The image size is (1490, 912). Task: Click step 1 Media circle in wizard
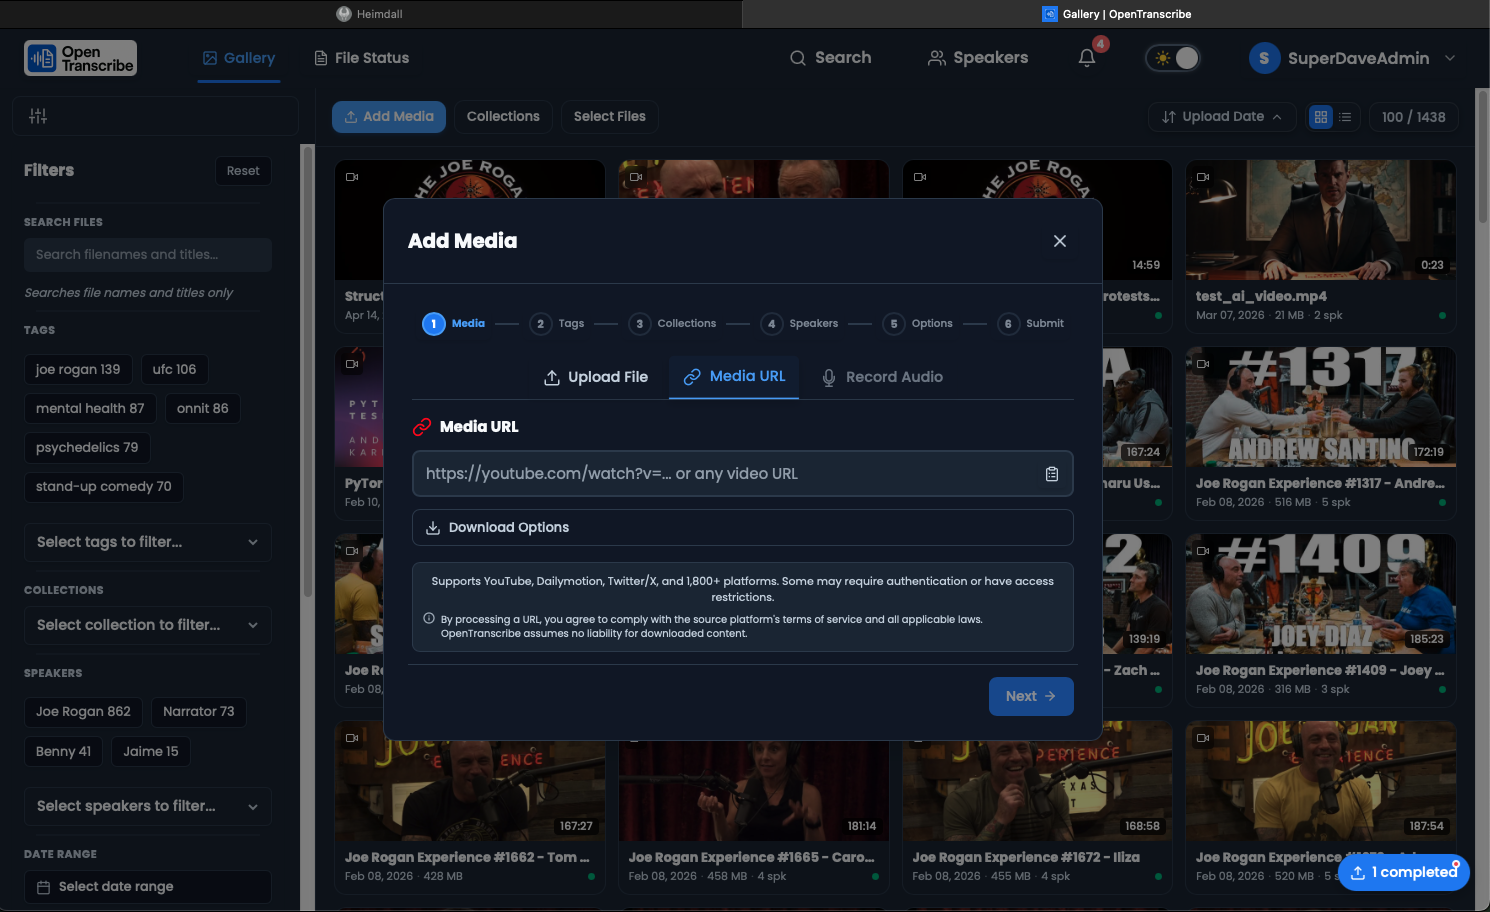click(433, 324)
